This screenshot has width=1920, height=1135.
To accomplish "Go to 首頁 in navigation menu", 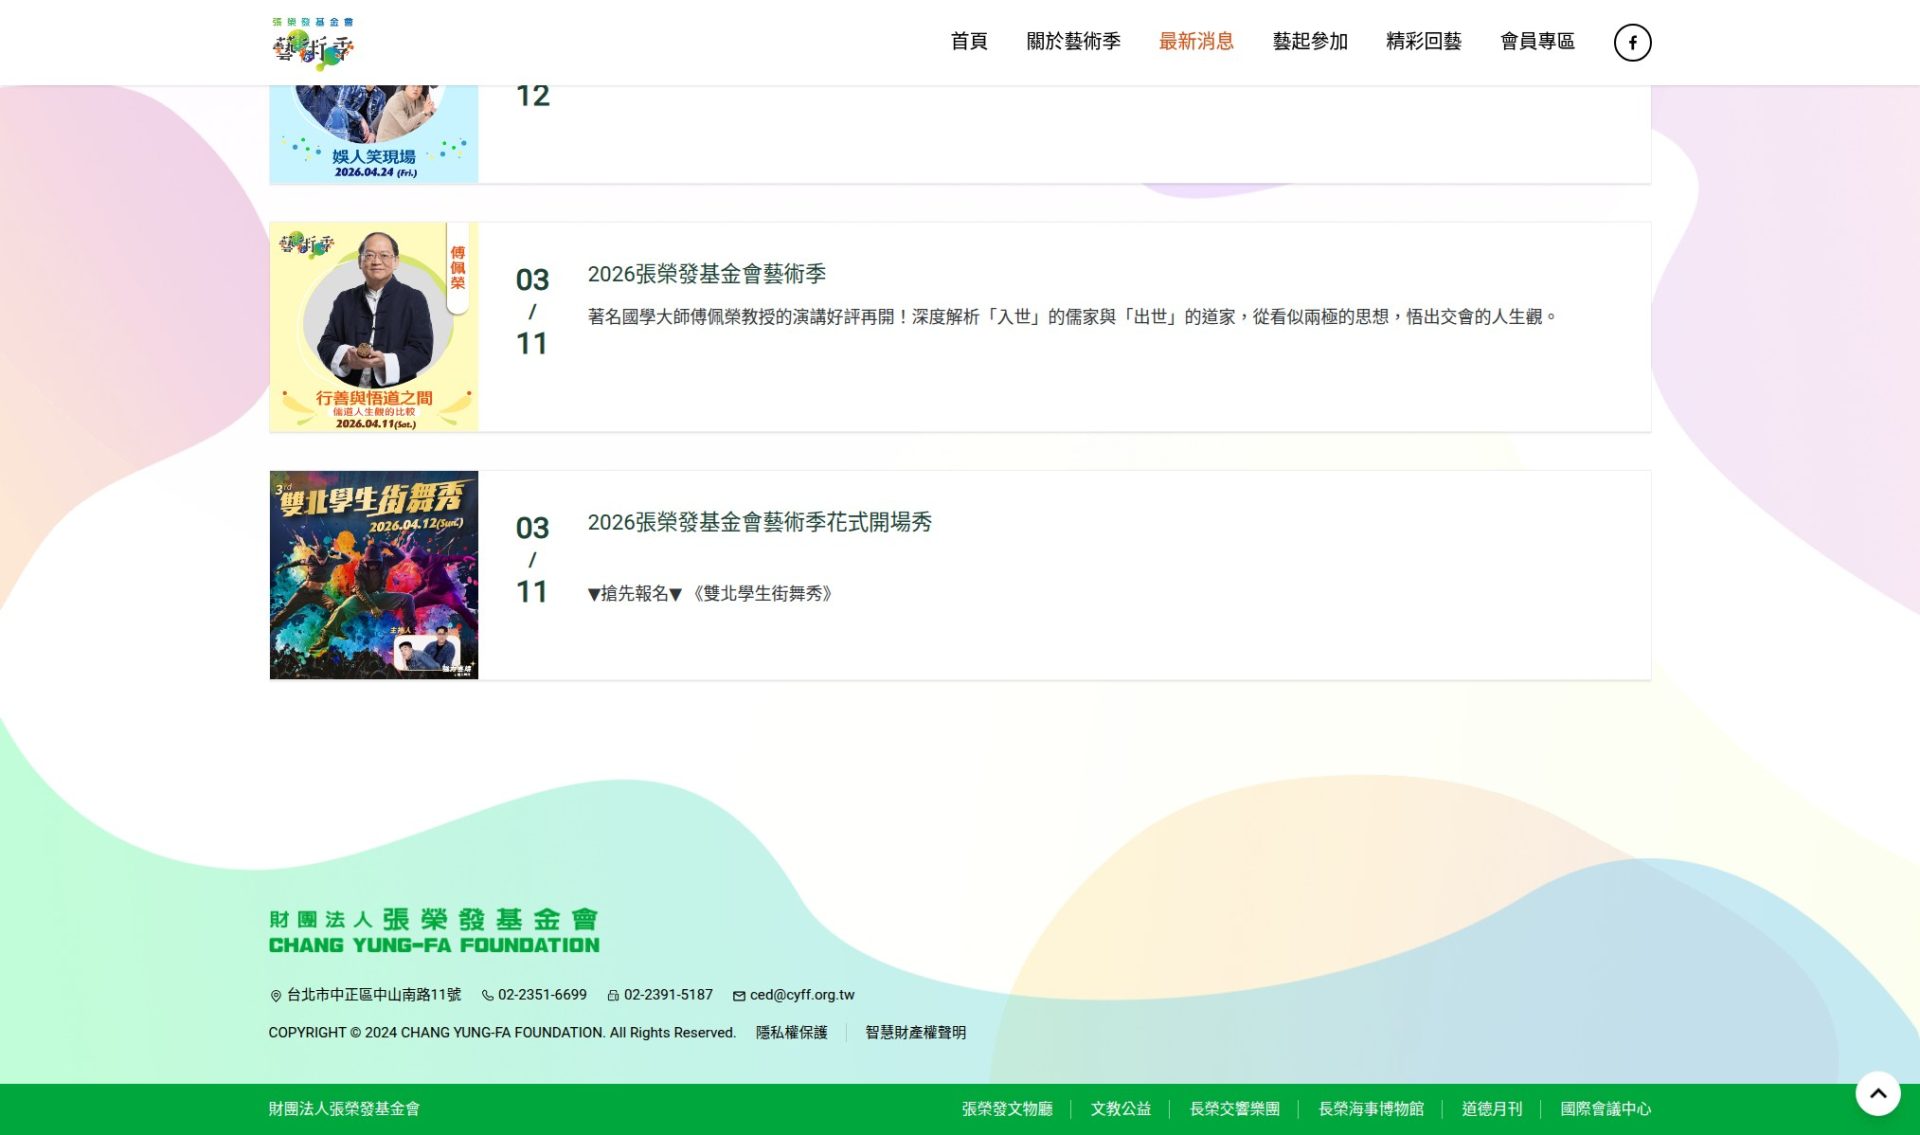I will point(969,41).
